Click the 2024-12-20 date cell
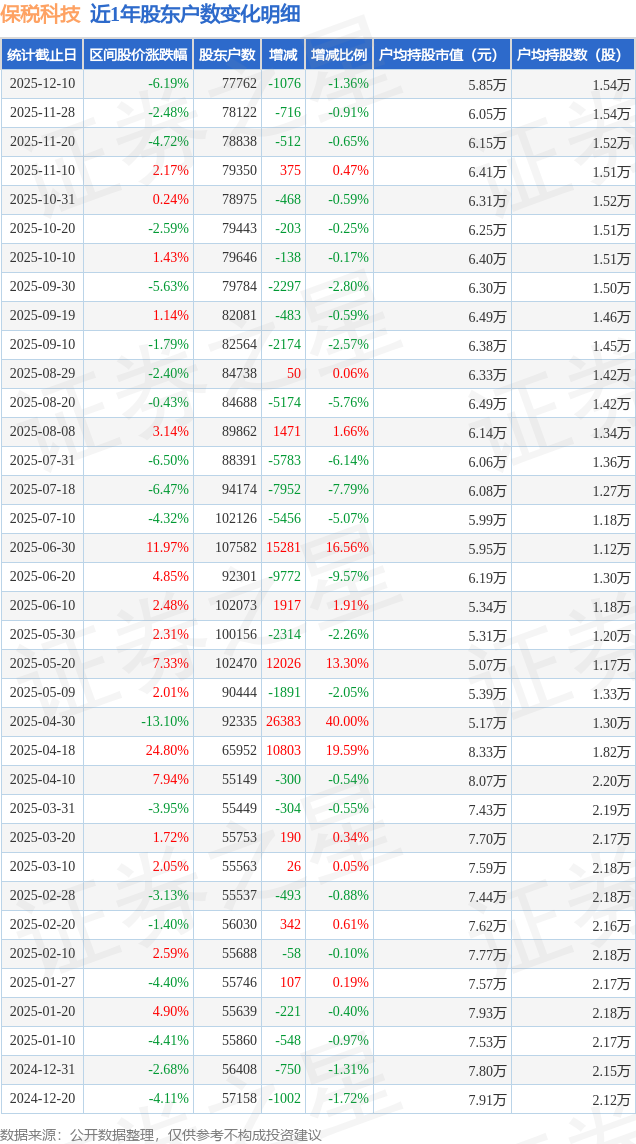 pos(42,1099)
